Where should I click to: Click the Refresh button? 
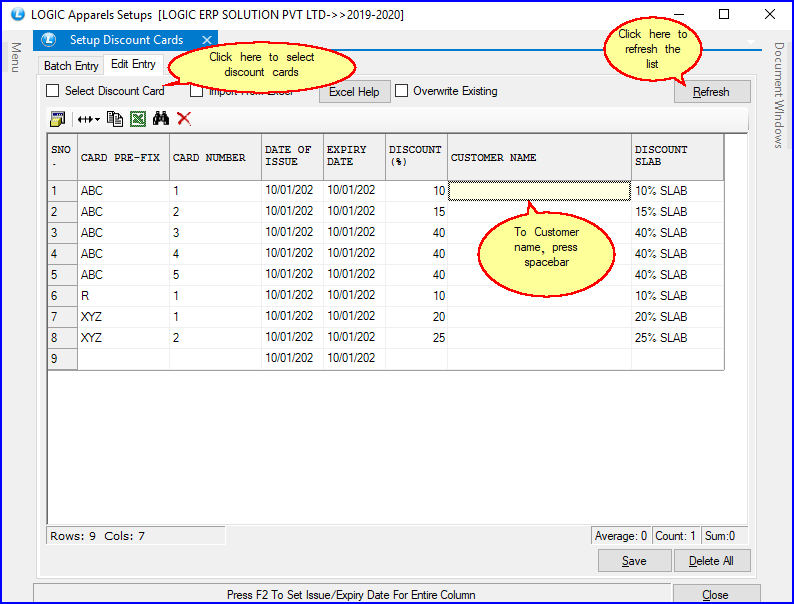click(x=712, y=92)
